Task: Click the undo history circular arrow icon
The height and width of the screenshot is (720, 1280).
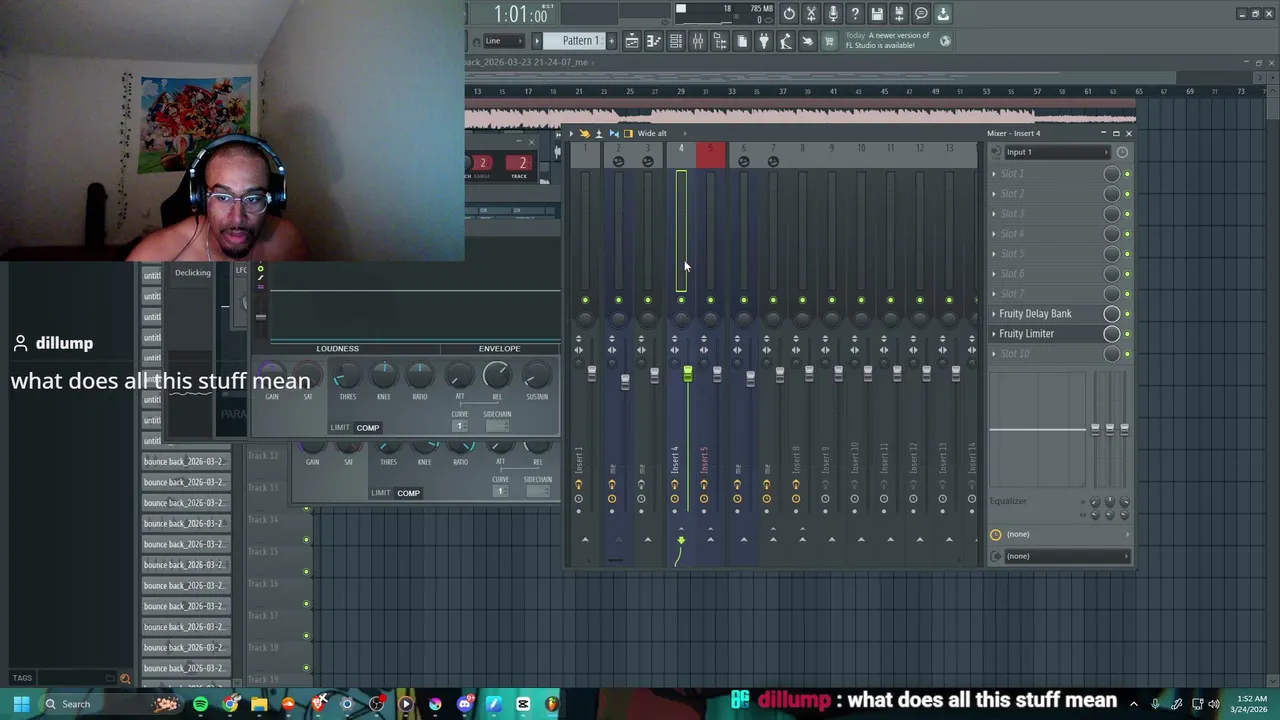Action: coord(789,14)
